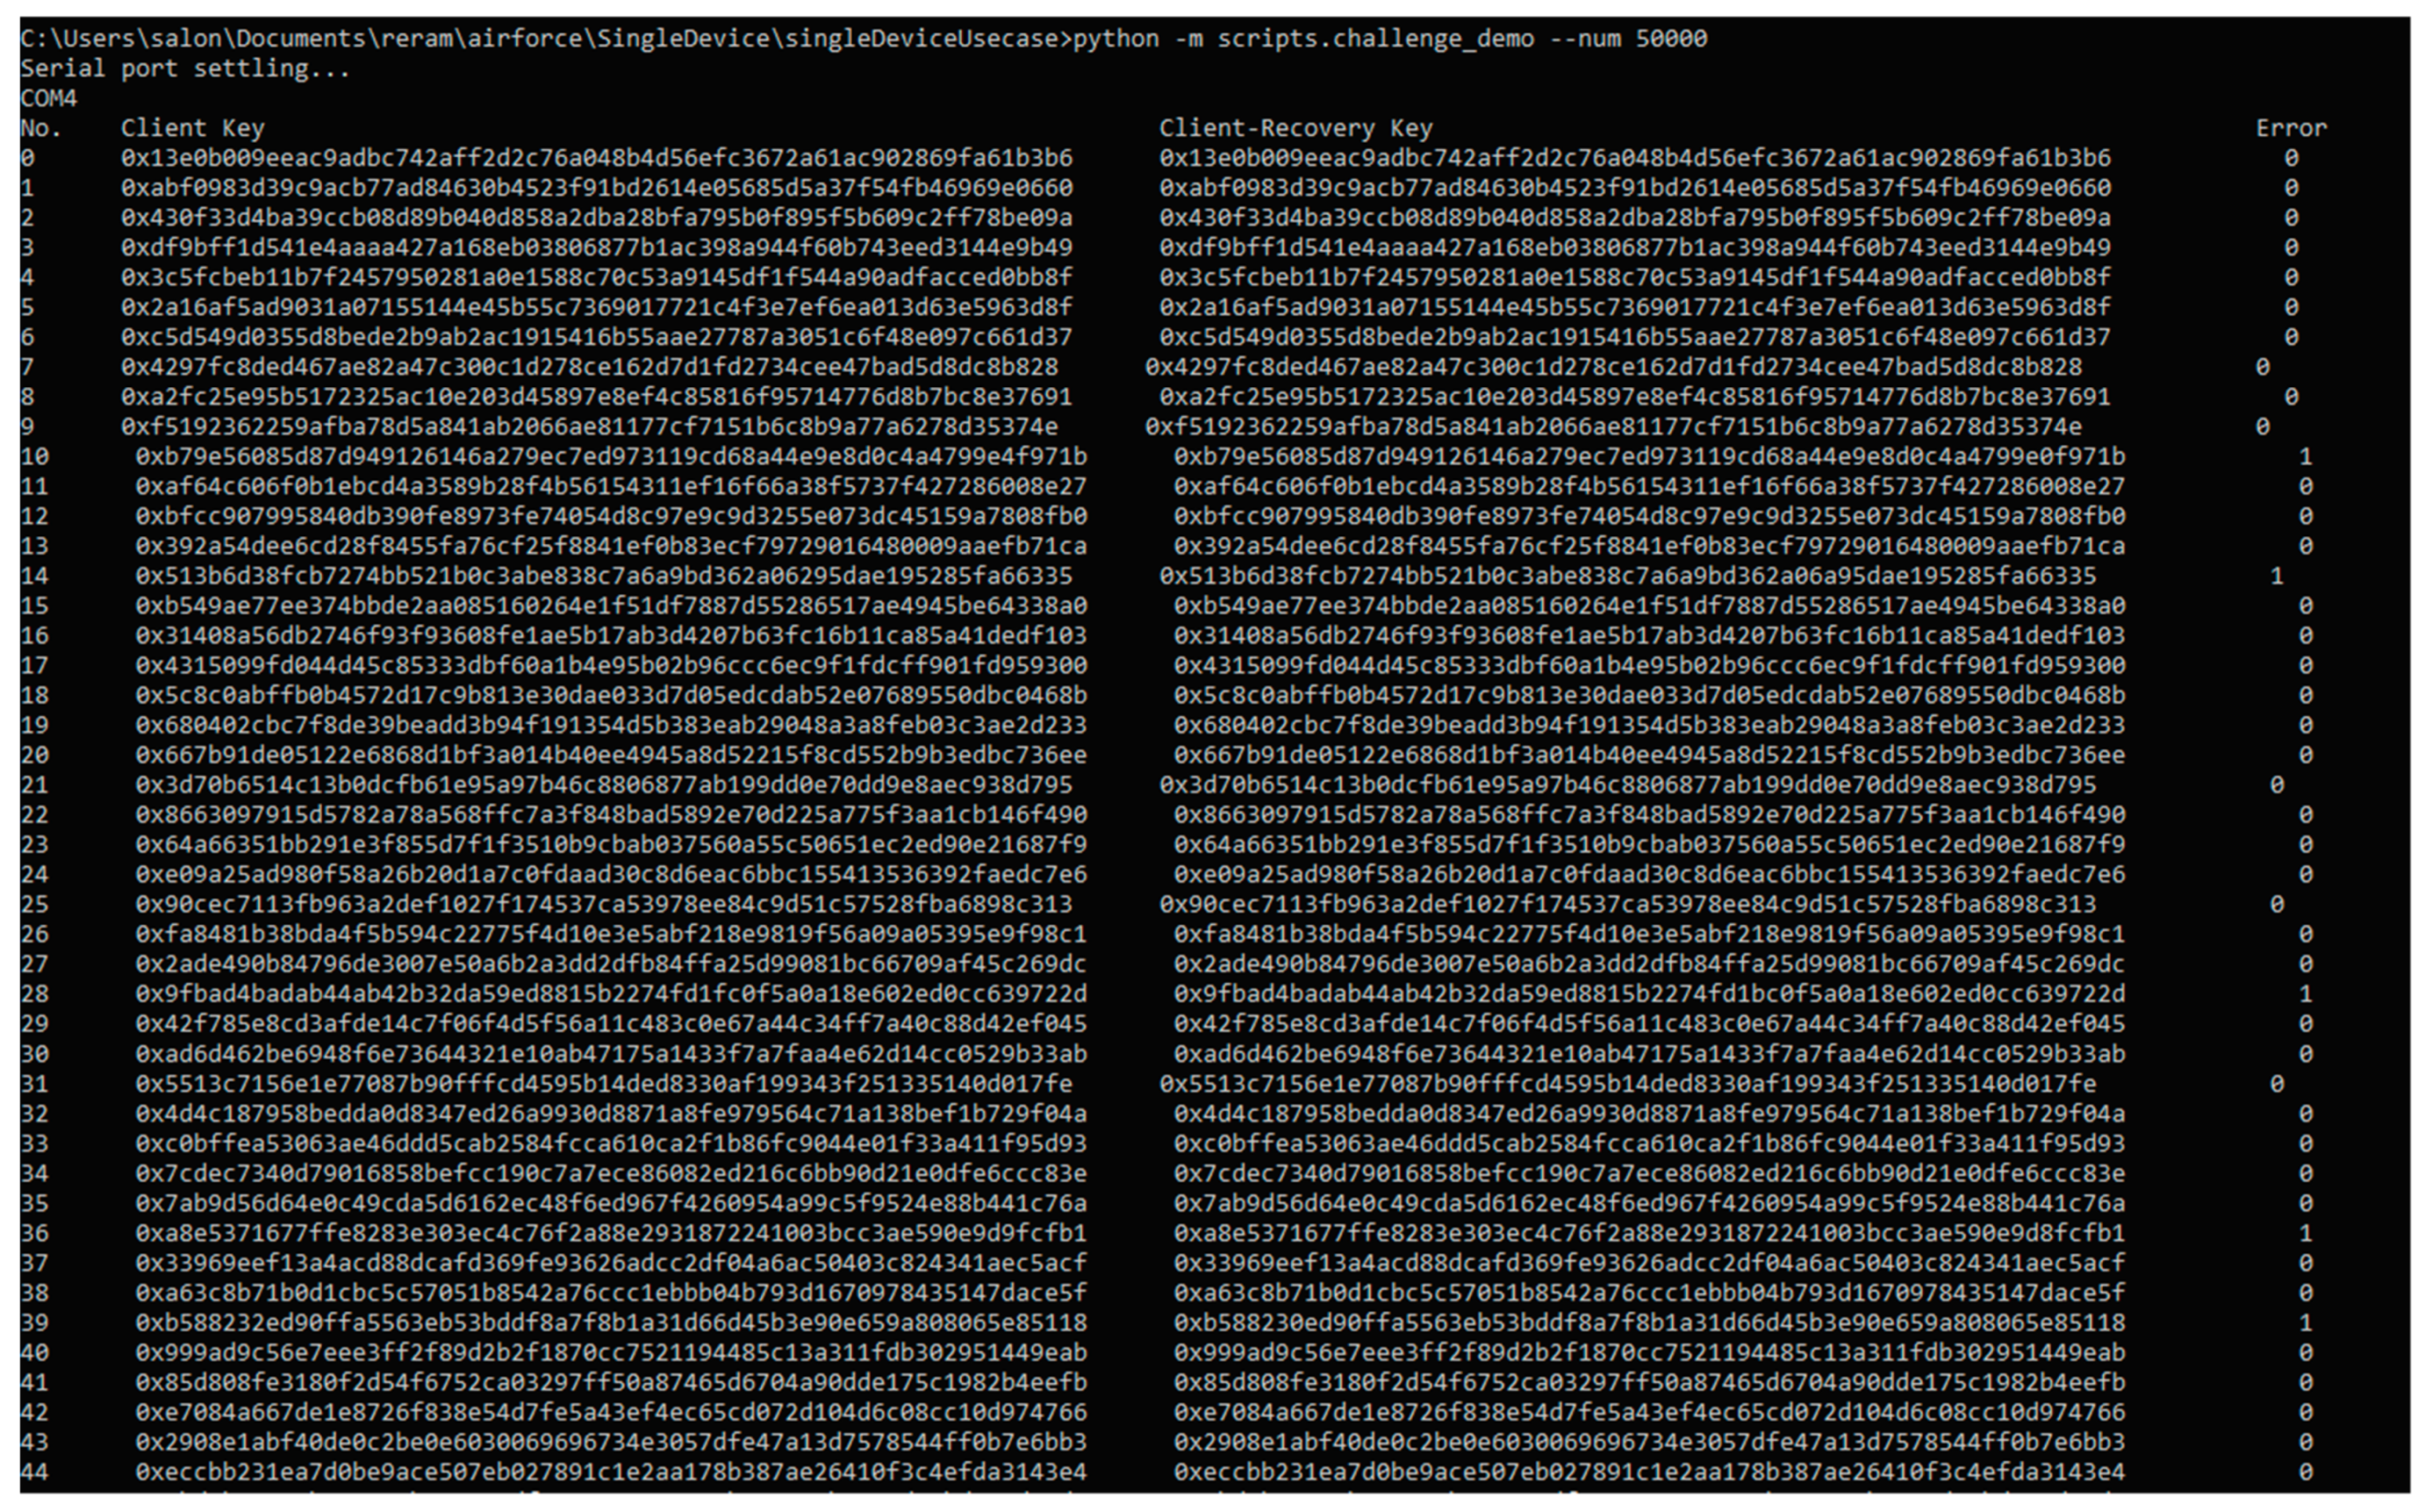Click the error value 1 in row 10
The height and width of the screenshot is (1512, 2432).
pos(2305,457)
